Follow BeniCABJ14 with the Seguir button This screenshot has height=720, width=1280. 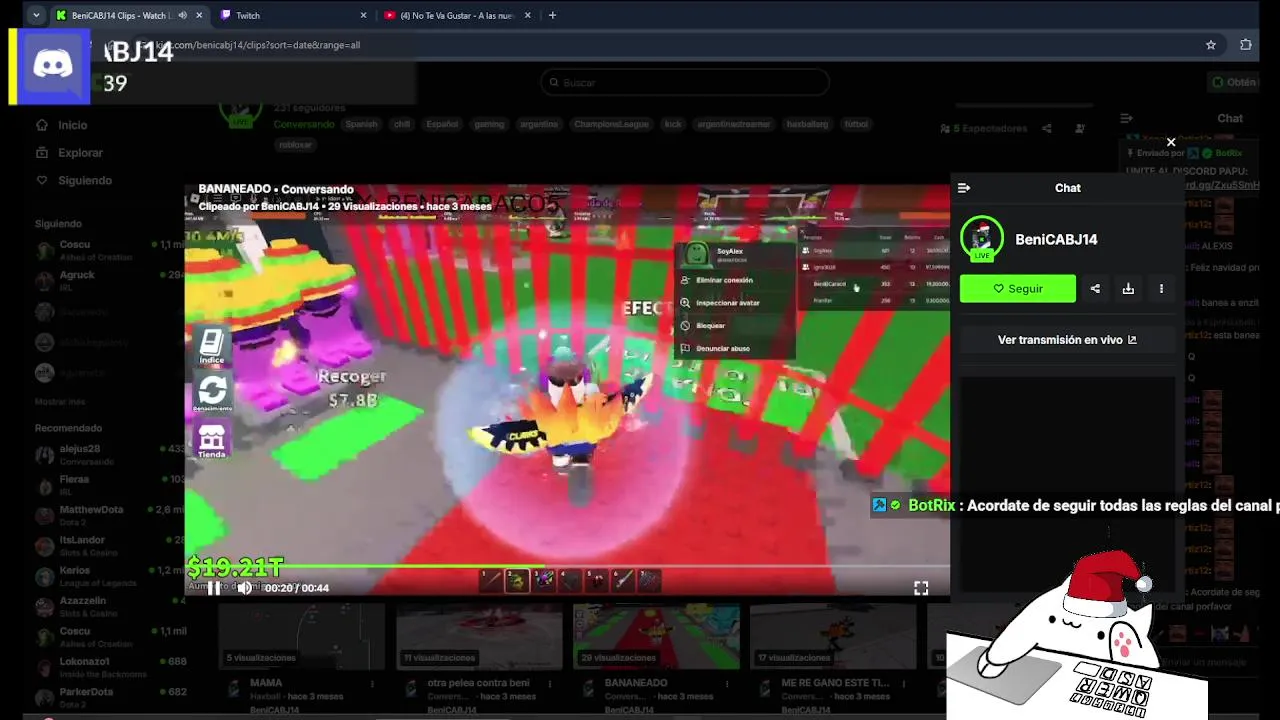click(x=1018, y=288)
